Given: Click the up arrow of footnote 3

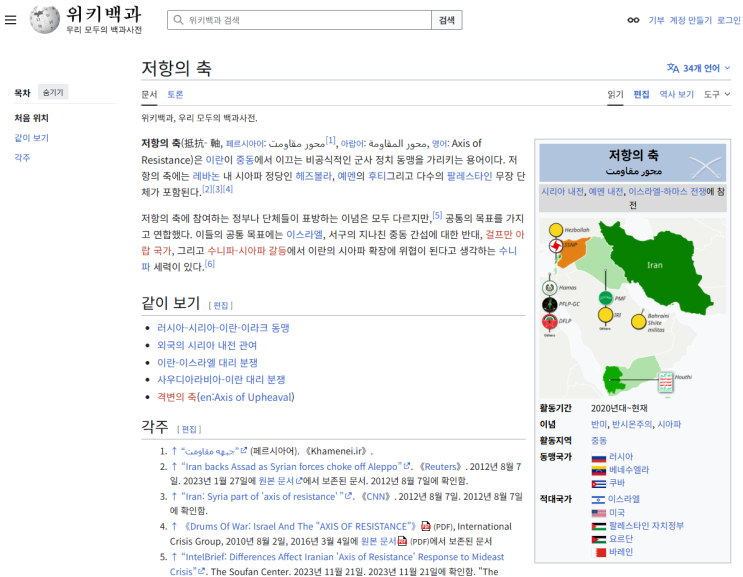Looking at the screenshot, I should point(174,496).
